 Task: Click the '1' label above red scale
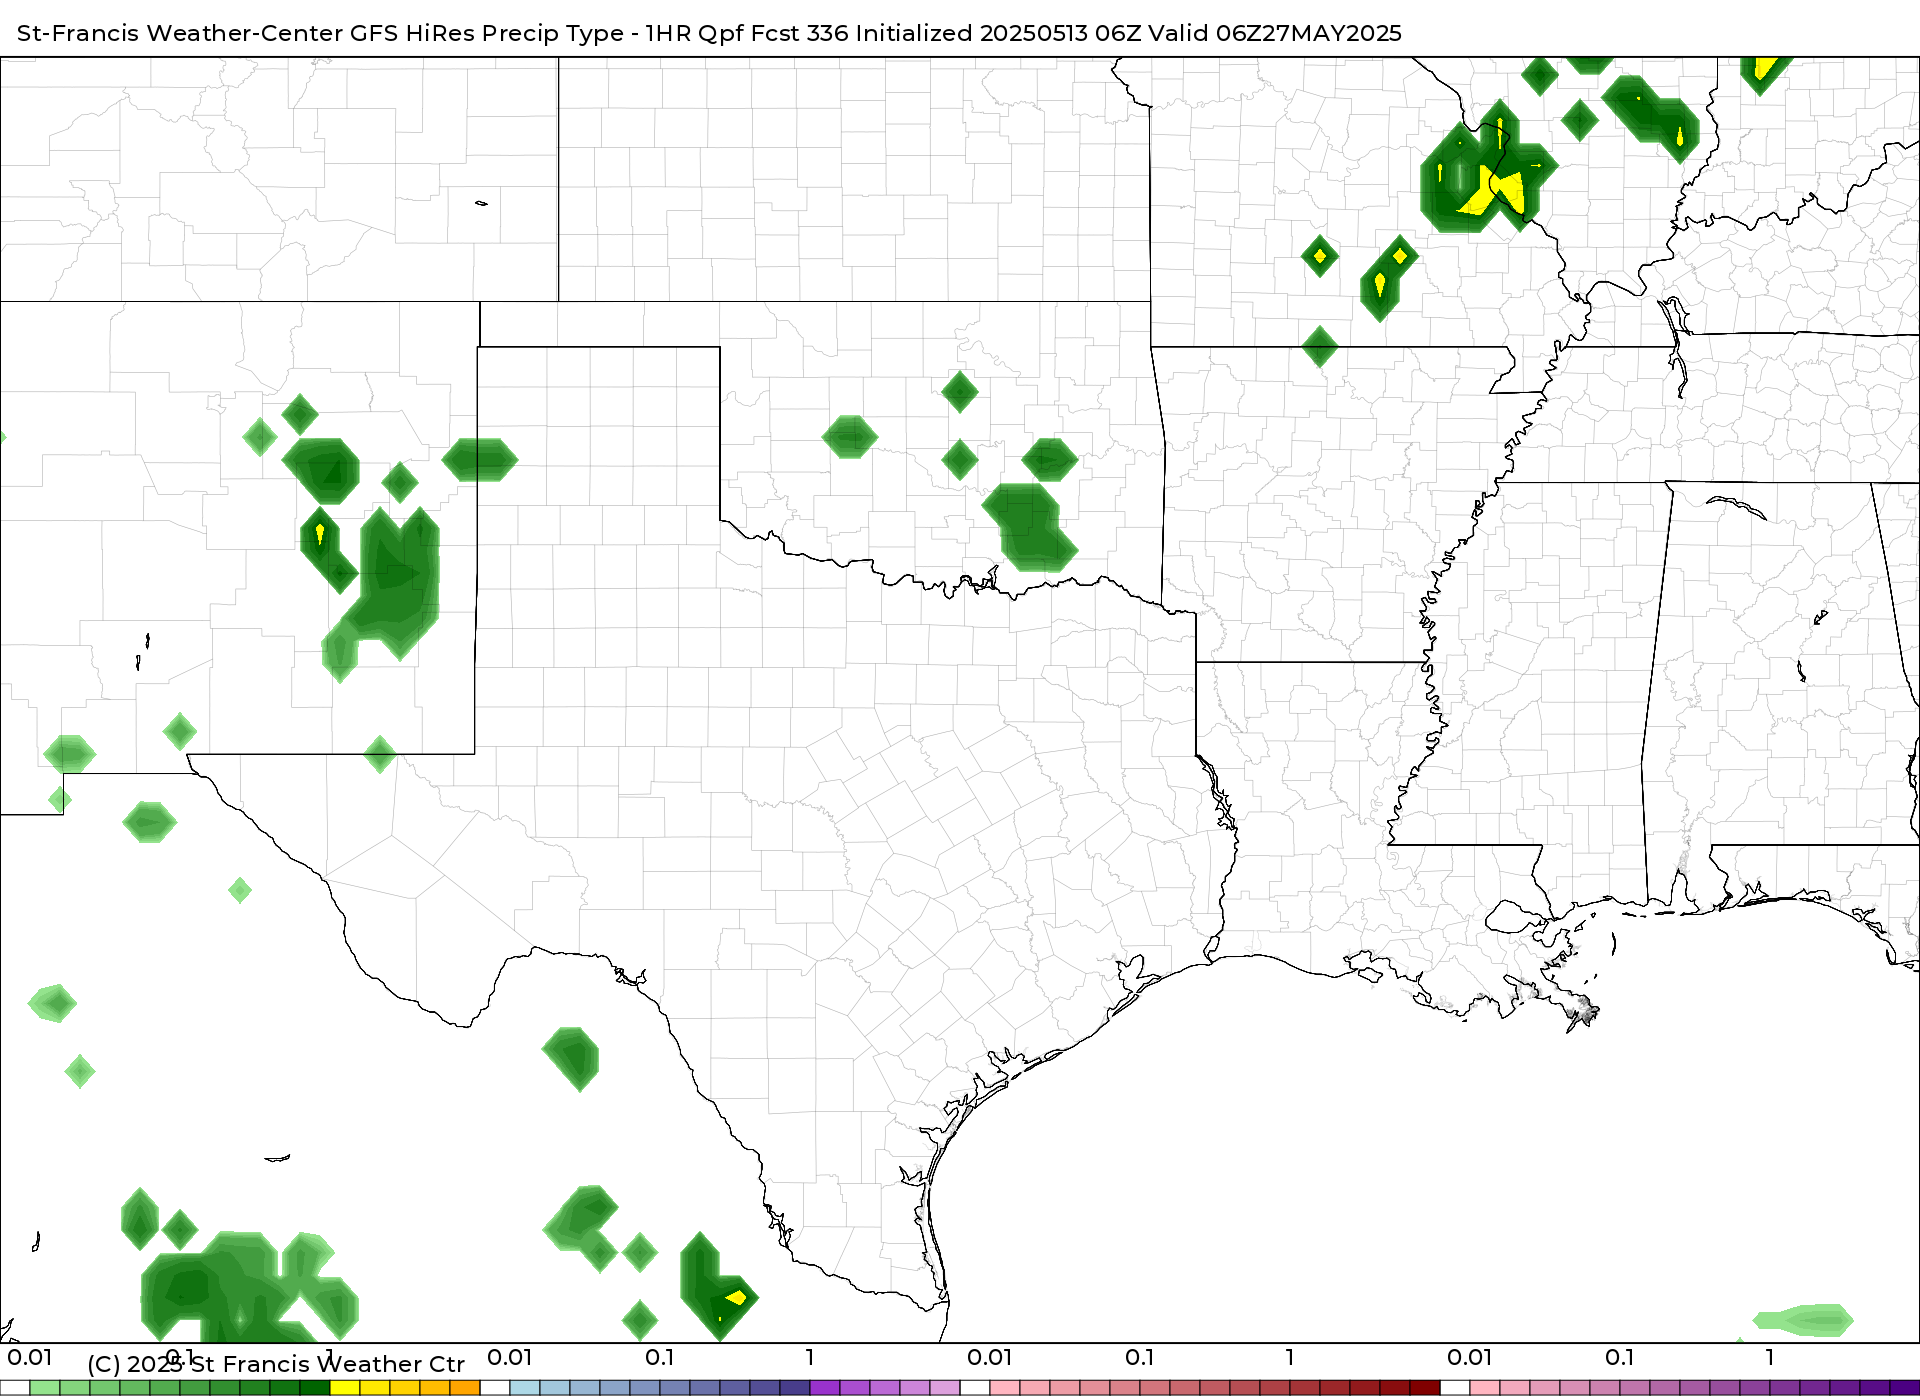(1290, 1358)
